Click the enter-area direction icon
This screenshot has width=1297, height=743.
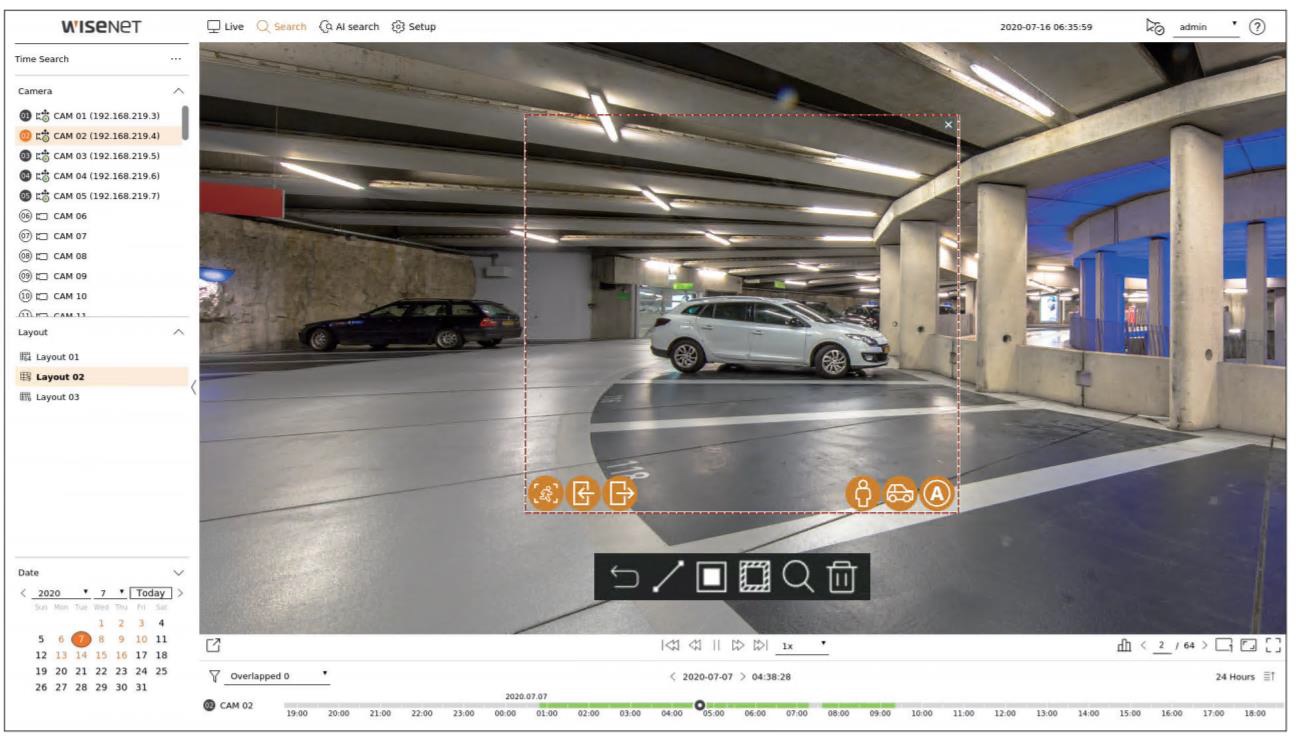click(583, 493)
